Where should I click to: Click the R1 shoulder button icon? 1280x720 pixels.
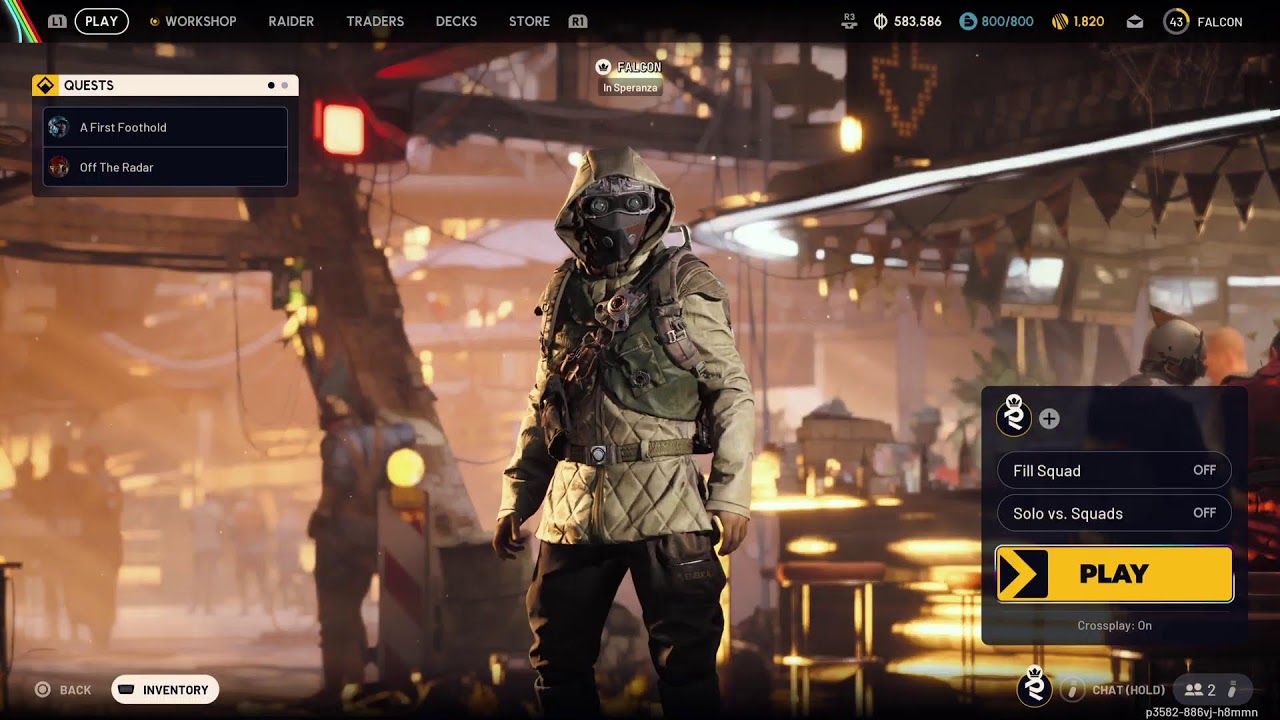pyautogui.click(x=577, y=21)
